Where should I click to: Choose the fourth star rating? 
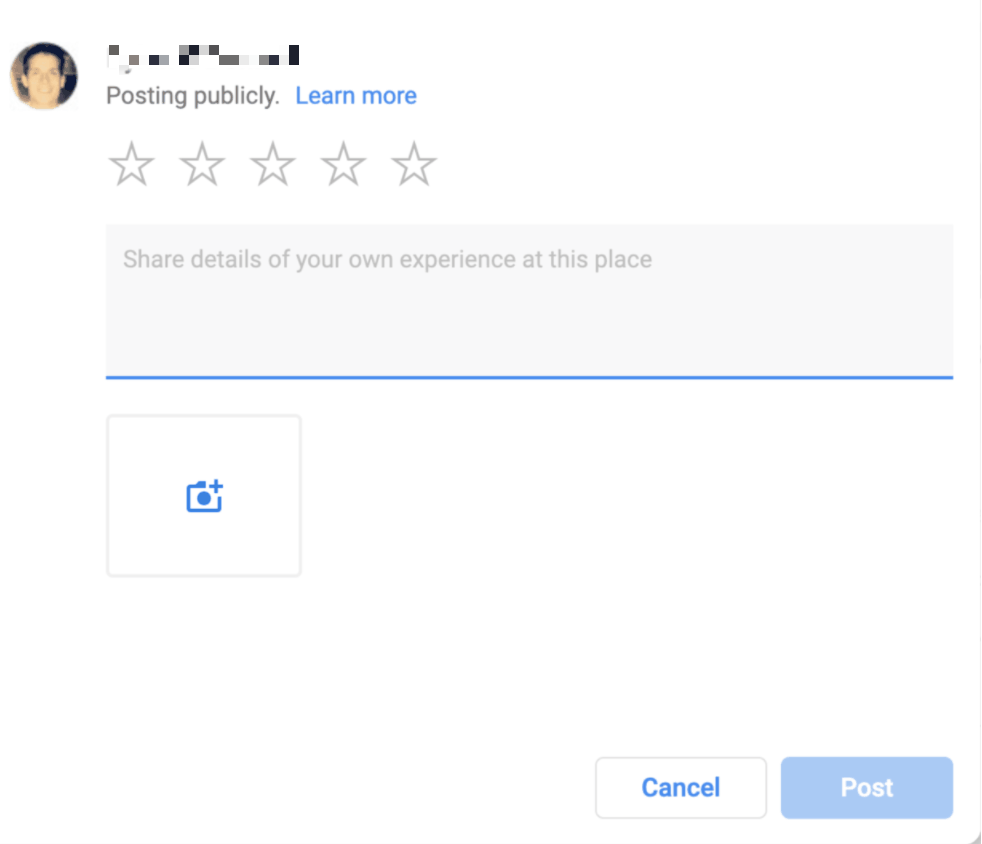343,164
